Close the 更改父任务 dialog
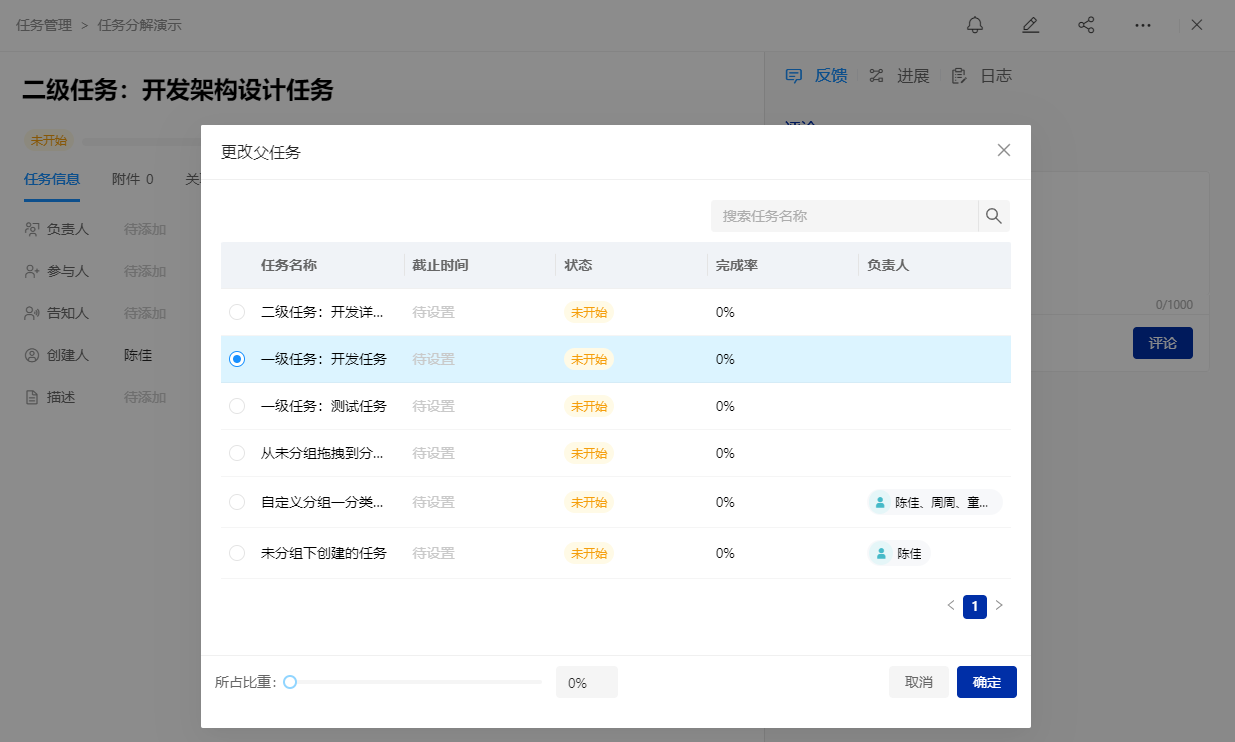This screenshot has height=742, width=1235. click(1004, 150)
